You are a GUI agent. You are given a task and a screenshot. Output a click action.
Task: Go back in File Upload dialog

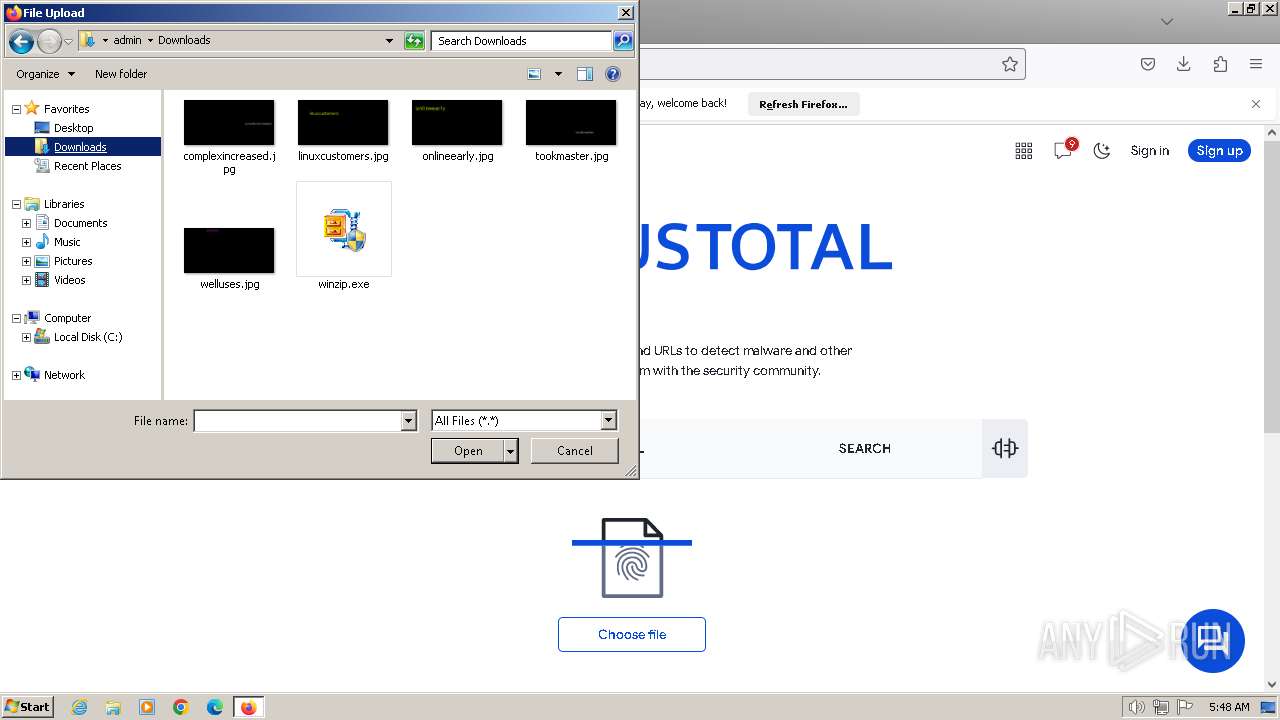pyautogui.click(x=21, y=41)
